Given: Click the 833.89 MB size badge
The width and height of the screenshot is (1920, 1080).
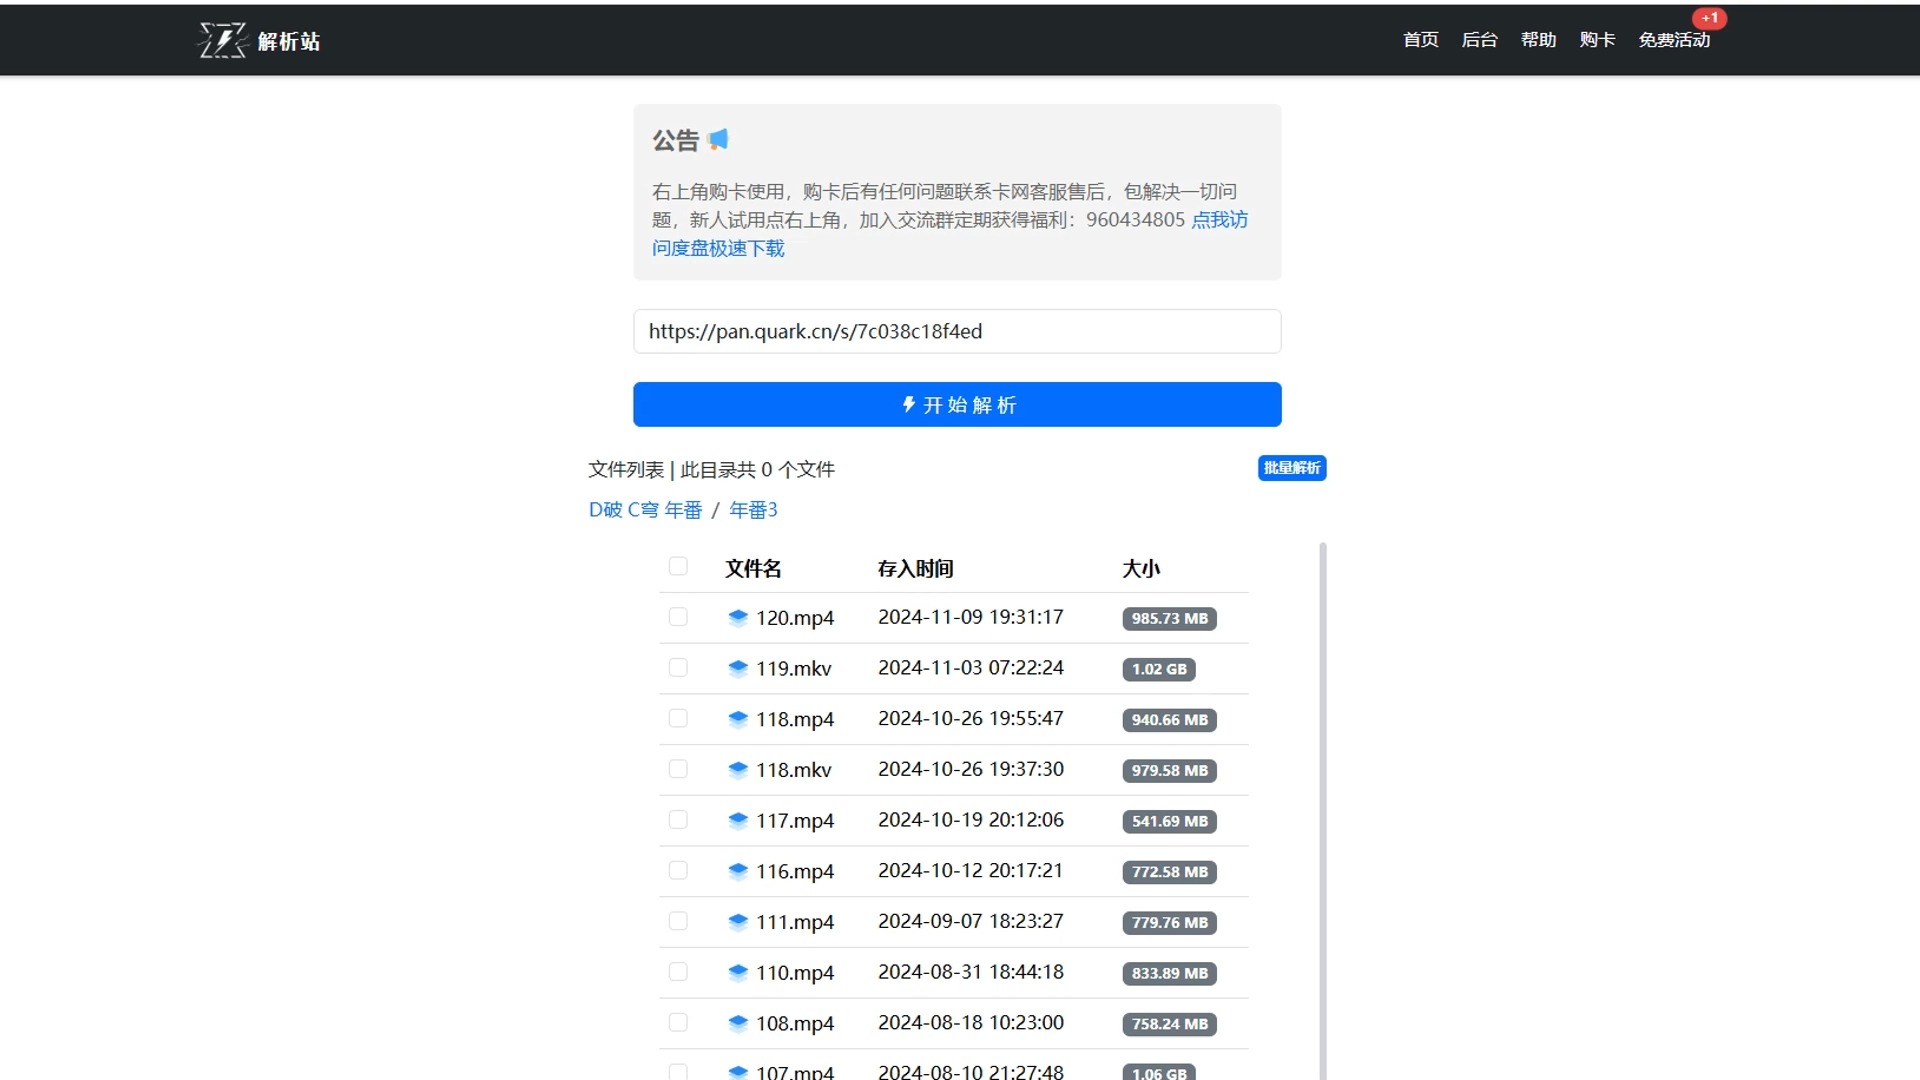Looking at the screenshot, I should pos(1169,973).
